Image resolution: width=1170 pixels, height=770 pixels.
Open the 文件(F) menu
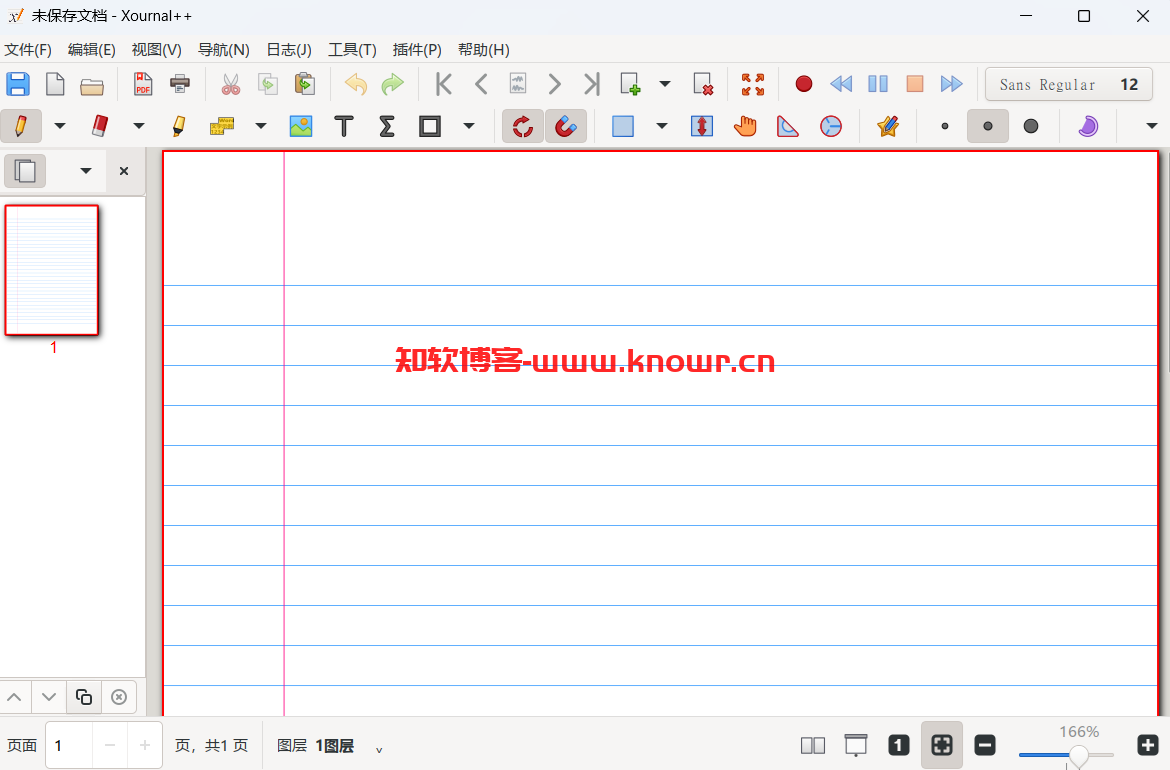coord(28,50)
